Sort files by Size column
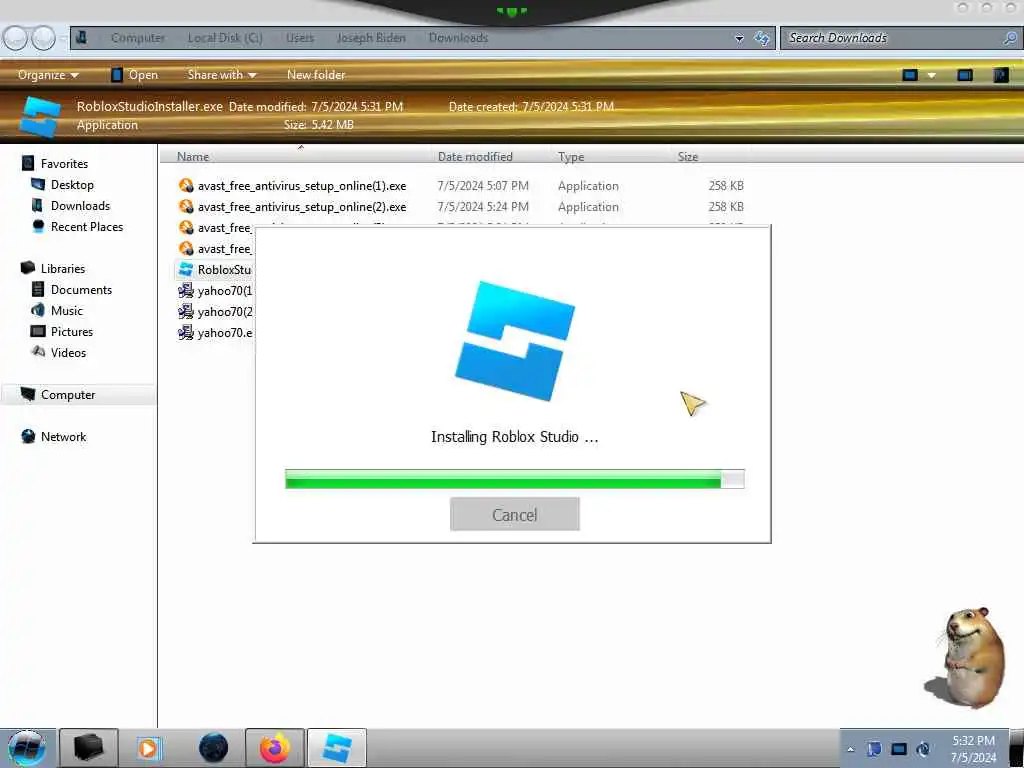This screenshot has height=768, width=1024. coord(688,157)
